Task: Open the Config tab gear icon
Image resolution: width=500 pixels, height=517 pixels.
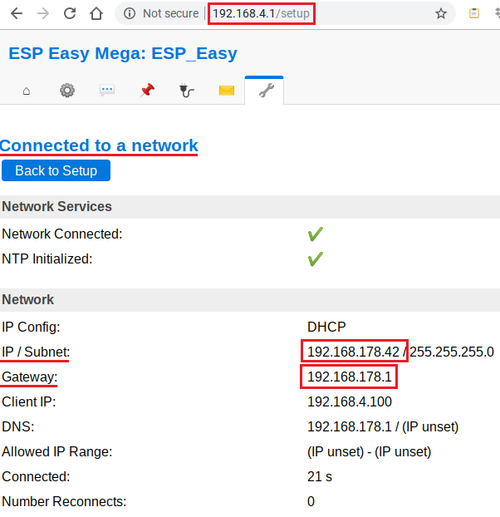Action: pos(67,90)
